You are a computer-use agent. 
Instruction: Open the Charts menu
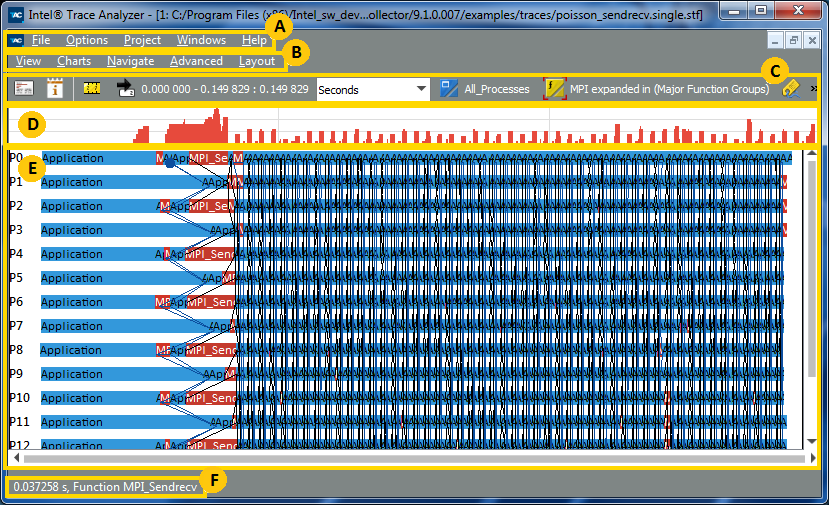[74, 61]
